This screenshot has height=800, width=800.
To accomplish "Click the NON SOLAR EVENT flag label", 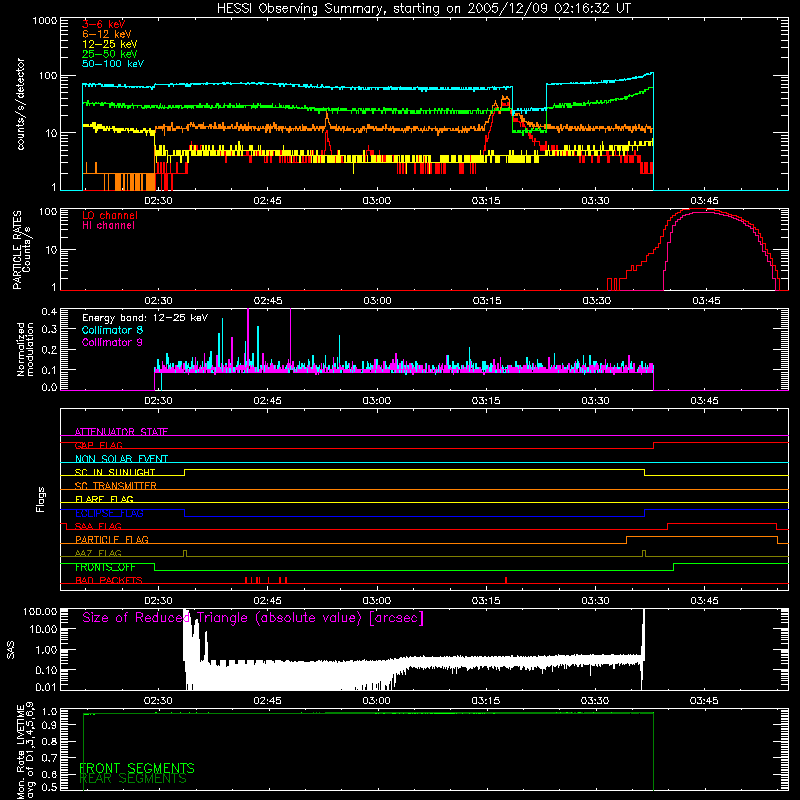I will click(x=121, y=459).
